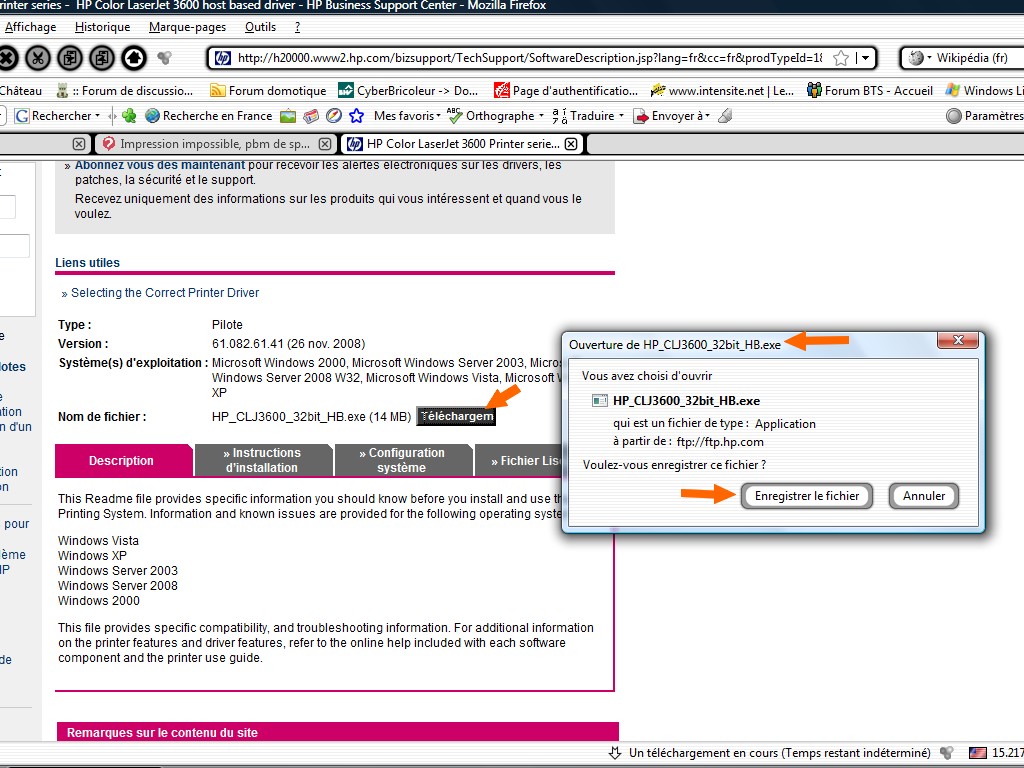Click the Home icon in the navigation toolbar
This screenshot has width=1024, height=768.
click(x=134, y=57)
